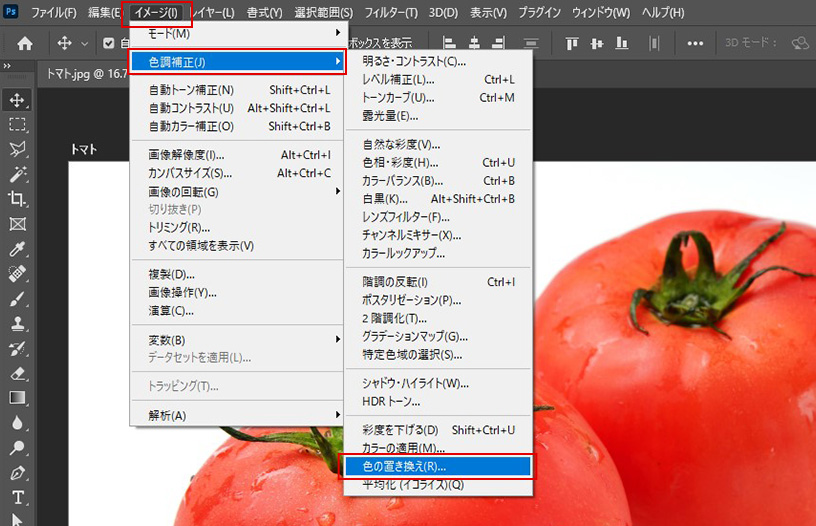This screenshot has width=816, height=526.
Task: Select the Pen tool
Action: coord(17,473)
